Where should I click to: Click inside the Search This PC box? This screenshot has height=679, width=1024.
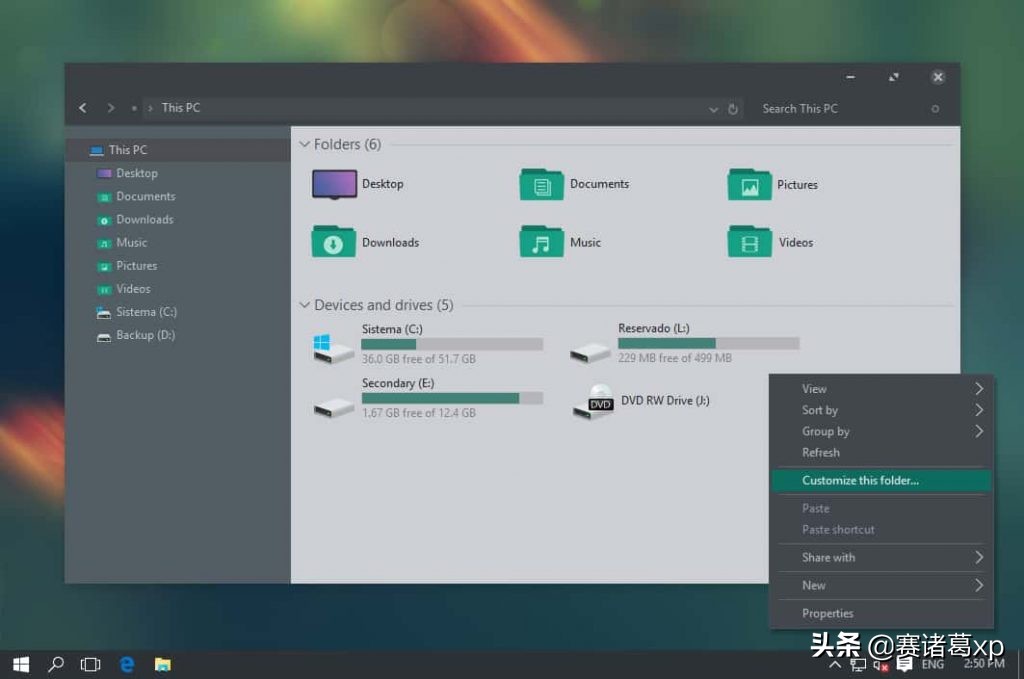(x=820, y=108)
